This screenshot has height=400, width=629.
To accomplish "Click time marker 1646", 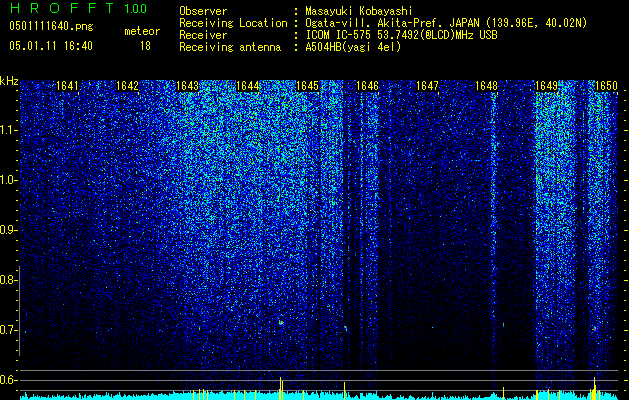I will (367, 86).
